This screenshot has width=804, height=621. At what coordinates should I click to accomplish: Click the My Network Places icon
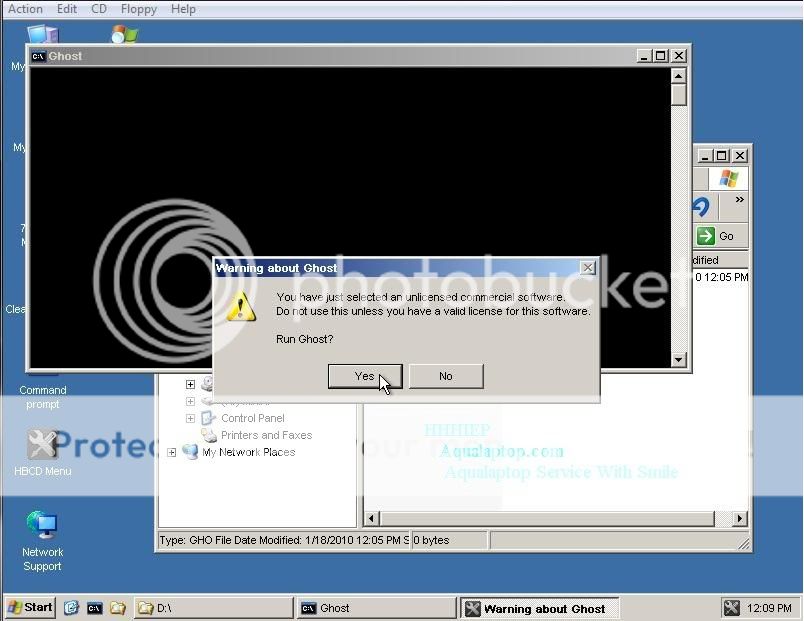[190, 452]
